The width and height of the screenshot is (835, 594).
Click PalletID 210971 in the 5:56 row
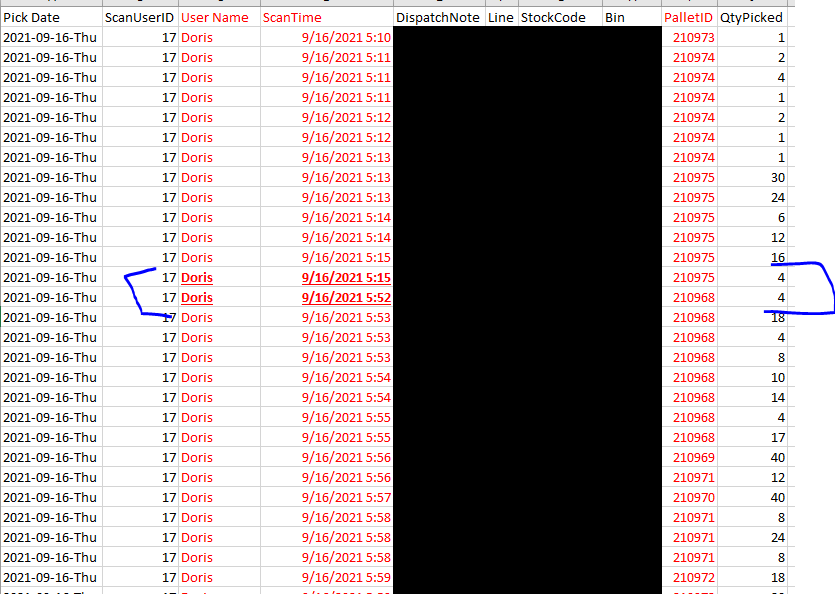pos(690,477)
